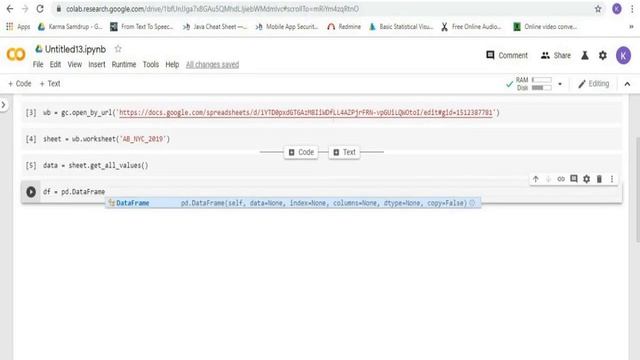
Task: Open the Insert menu
Action: click(x=97, y=64)
